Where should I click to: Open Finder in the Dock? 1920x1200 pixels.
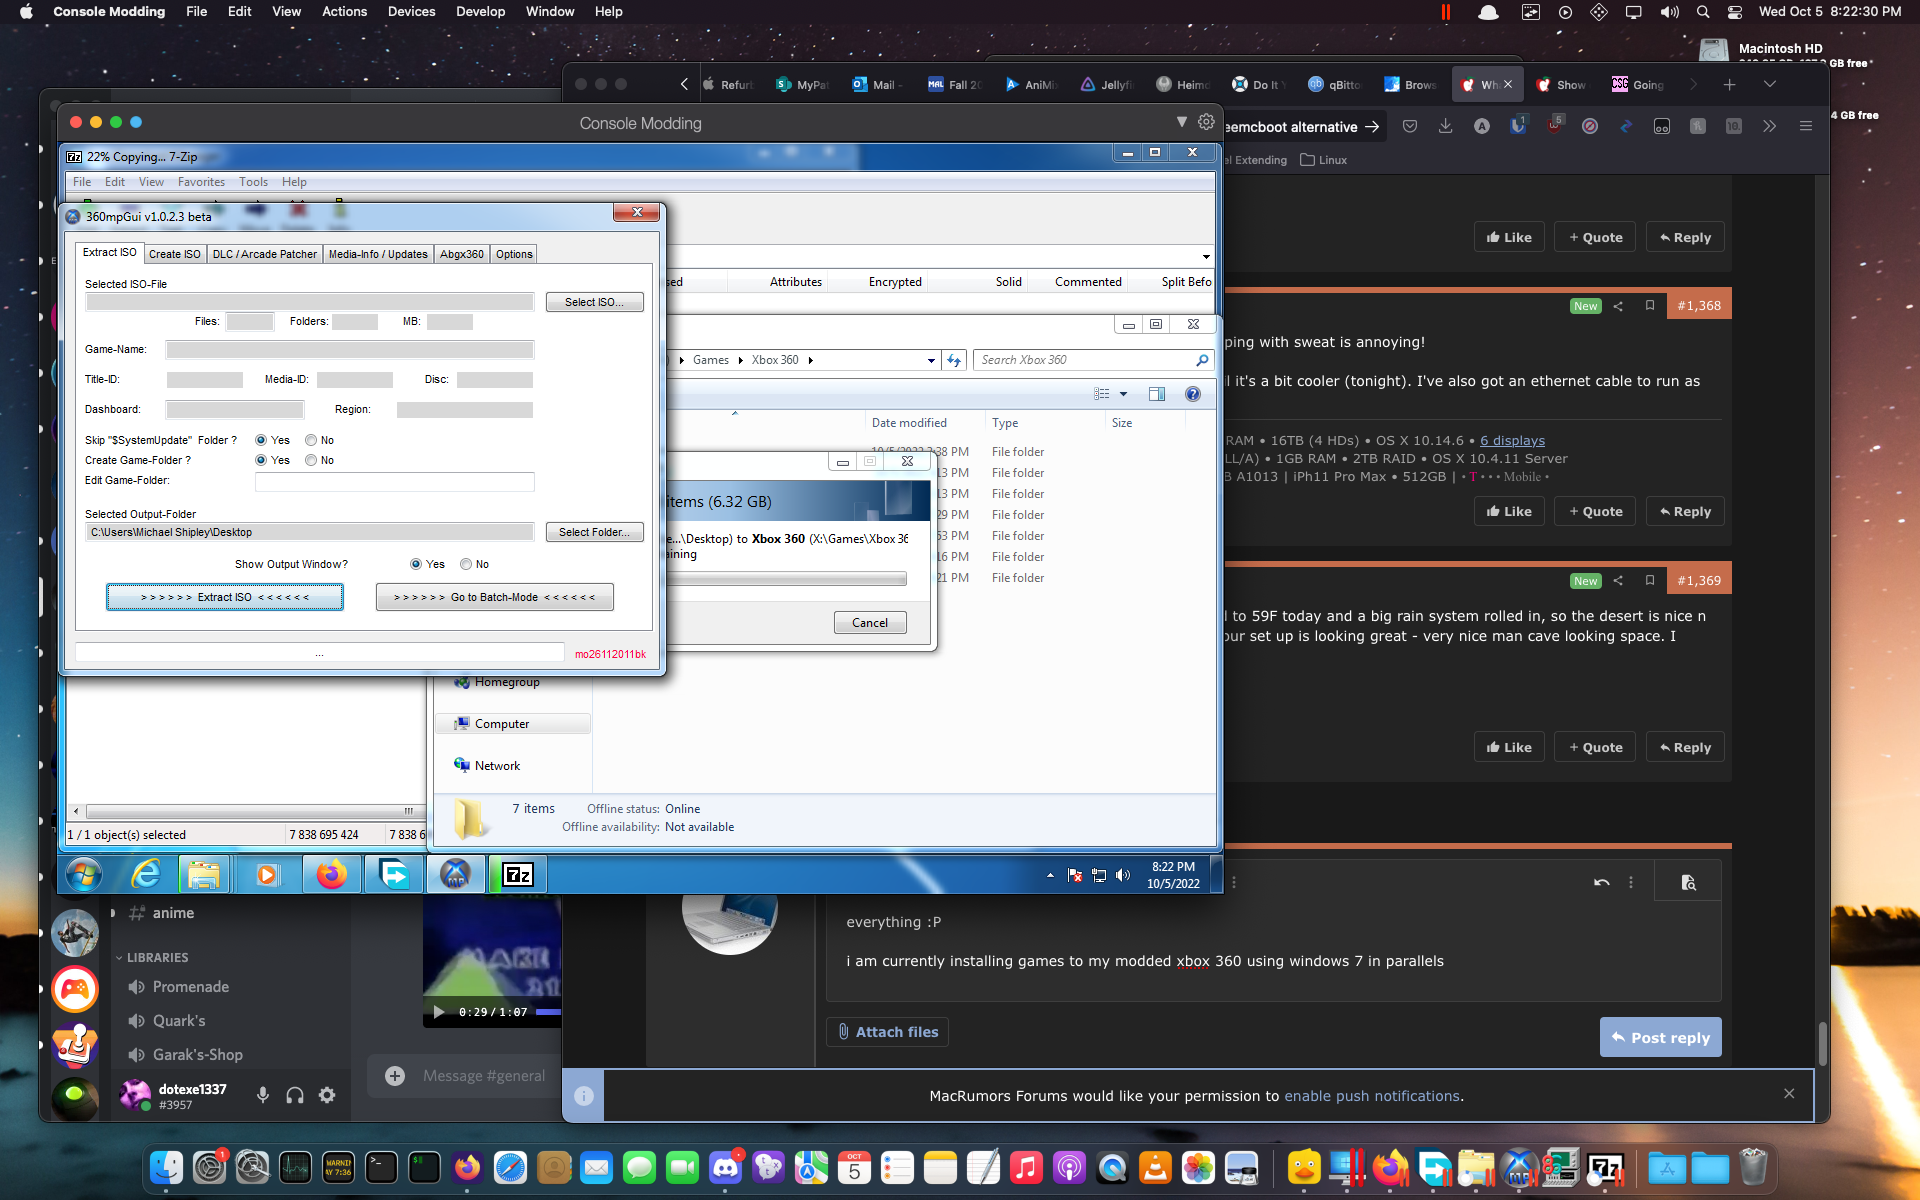click(x=166, y=1167)
